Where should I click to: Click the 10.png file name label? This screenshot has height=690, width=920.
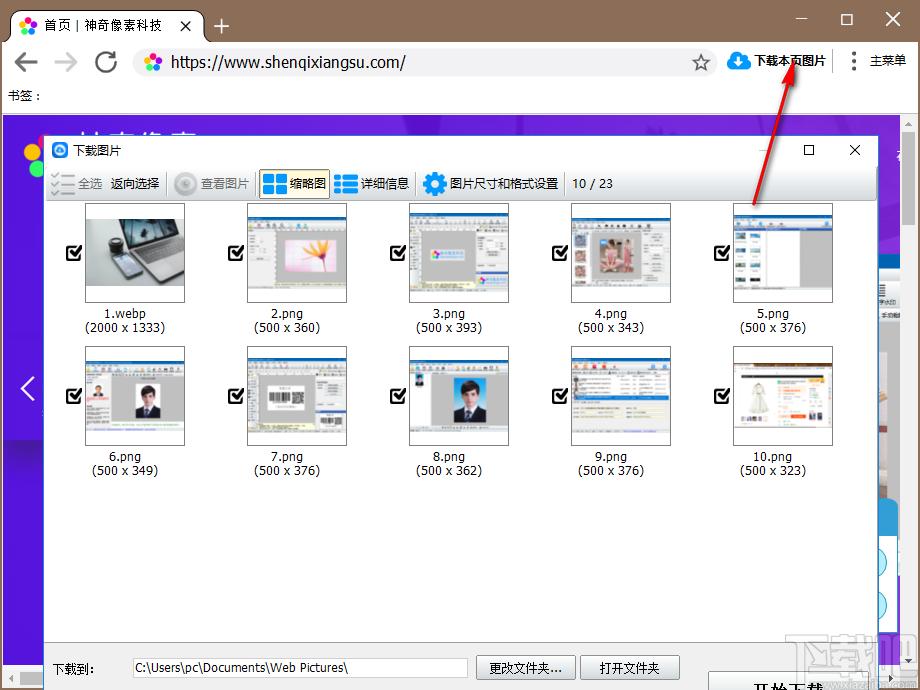[x=773, y=456]
